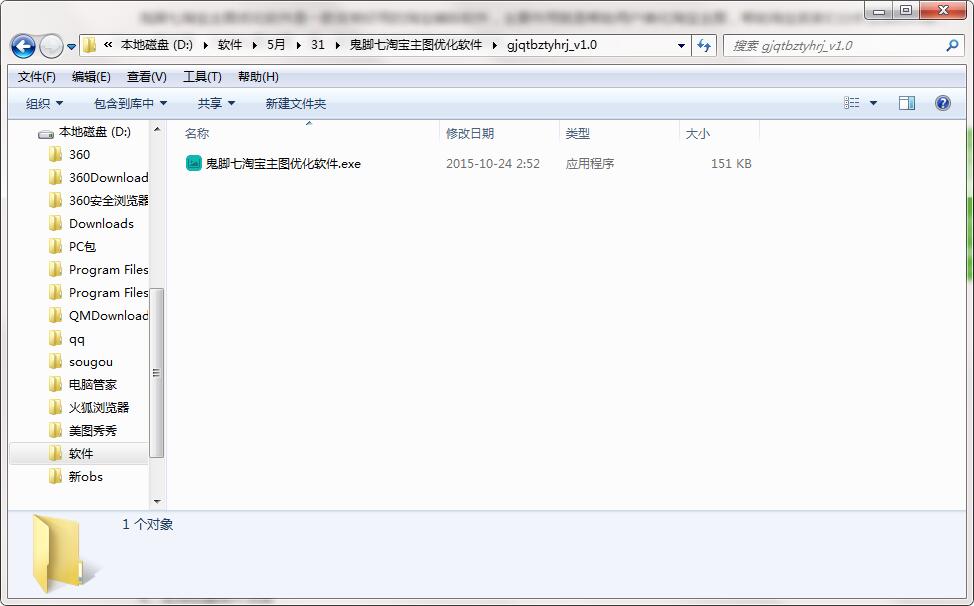974x606 pixels.
Task: Select the 美图秀秀 folder
Action: pos(93,431)
